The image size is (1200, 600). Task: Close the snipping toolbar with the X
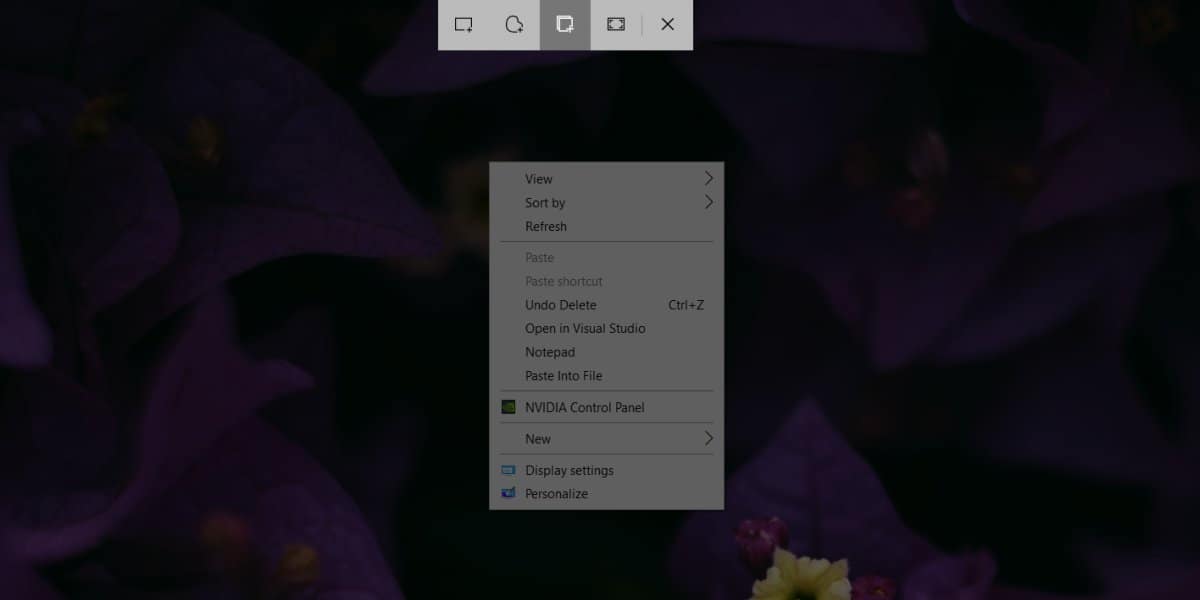[667, 25]
